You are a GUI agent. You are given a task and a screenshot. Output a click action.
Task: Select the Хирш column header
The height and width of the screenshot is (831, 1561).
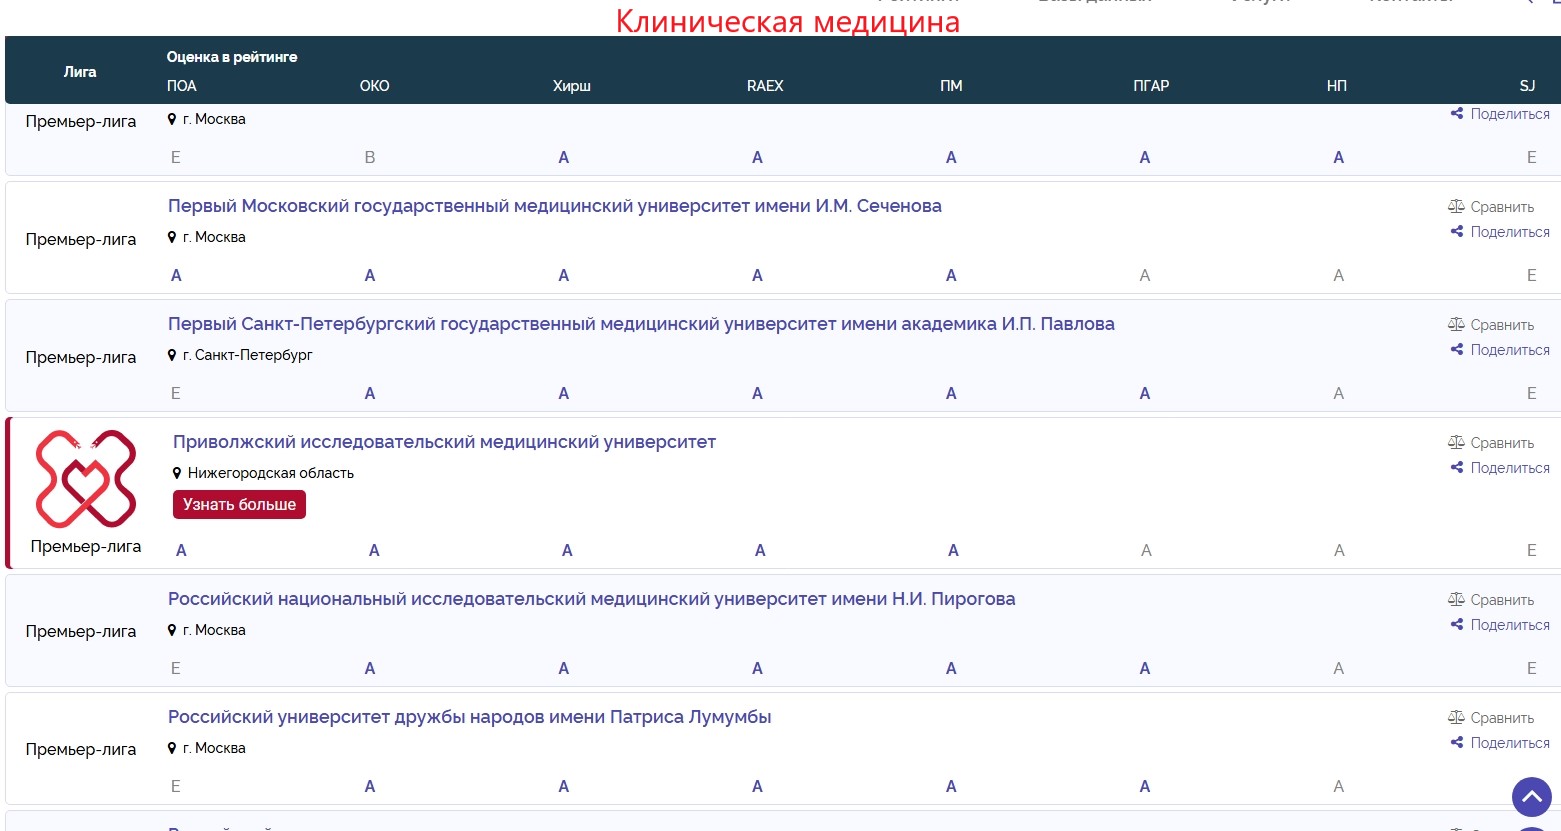pos(571,86)
